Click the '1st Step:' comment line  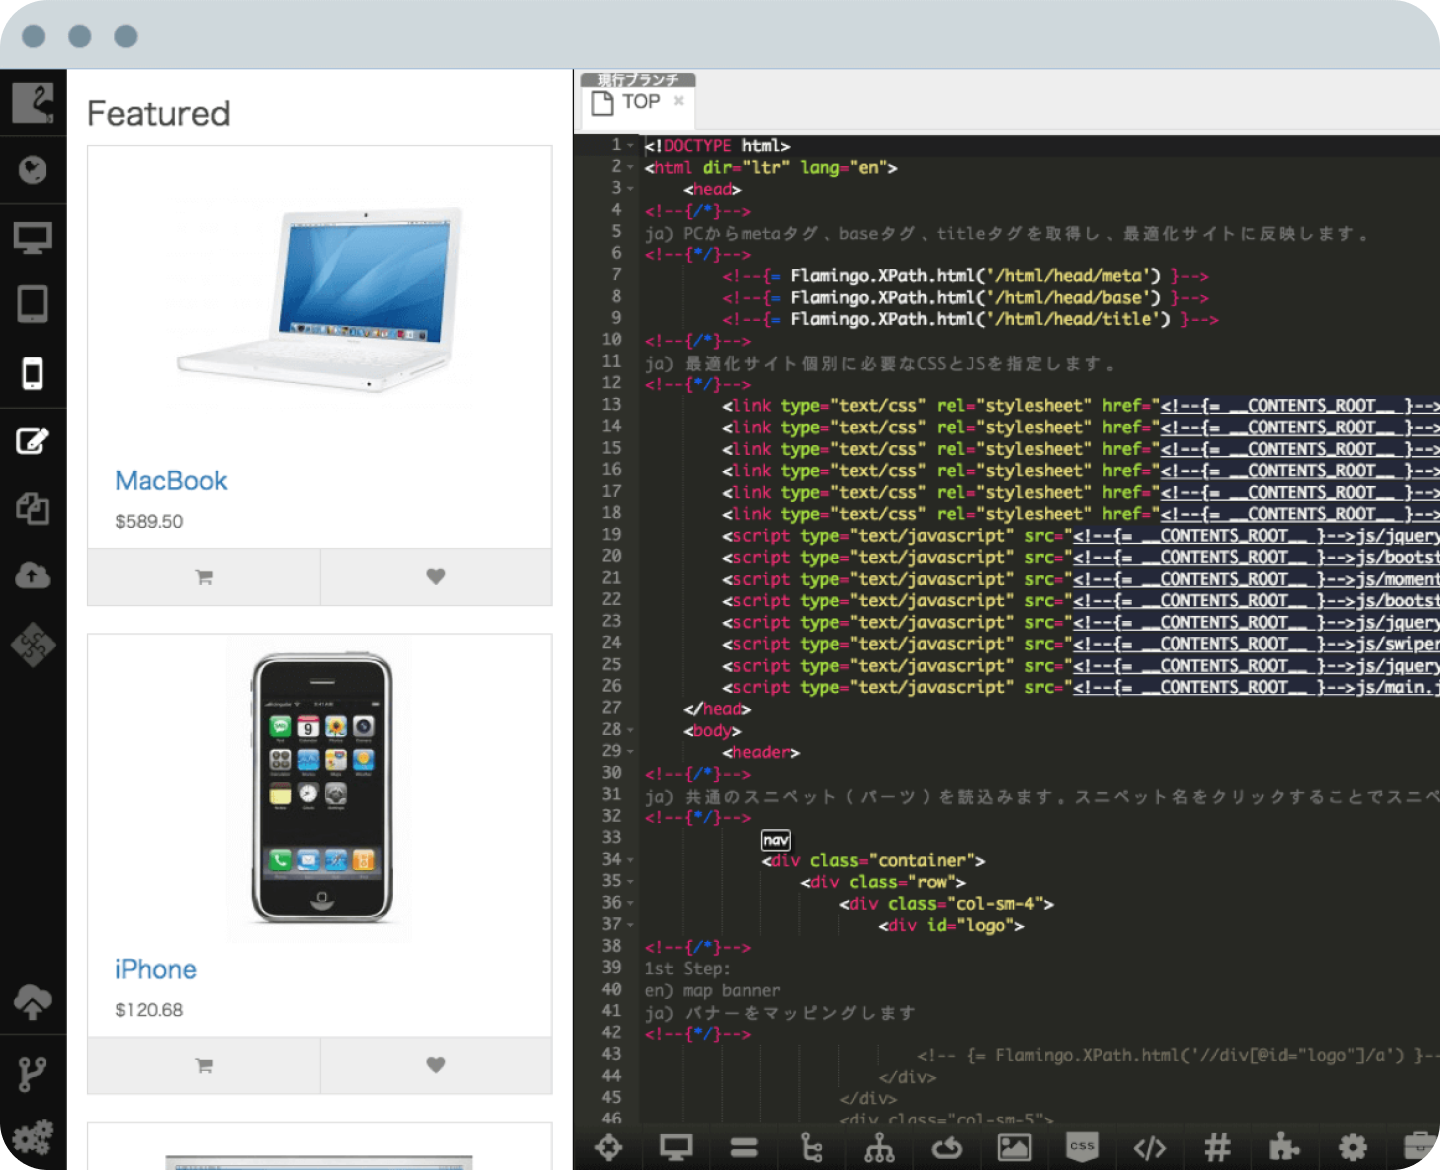(x=687, y=969)
